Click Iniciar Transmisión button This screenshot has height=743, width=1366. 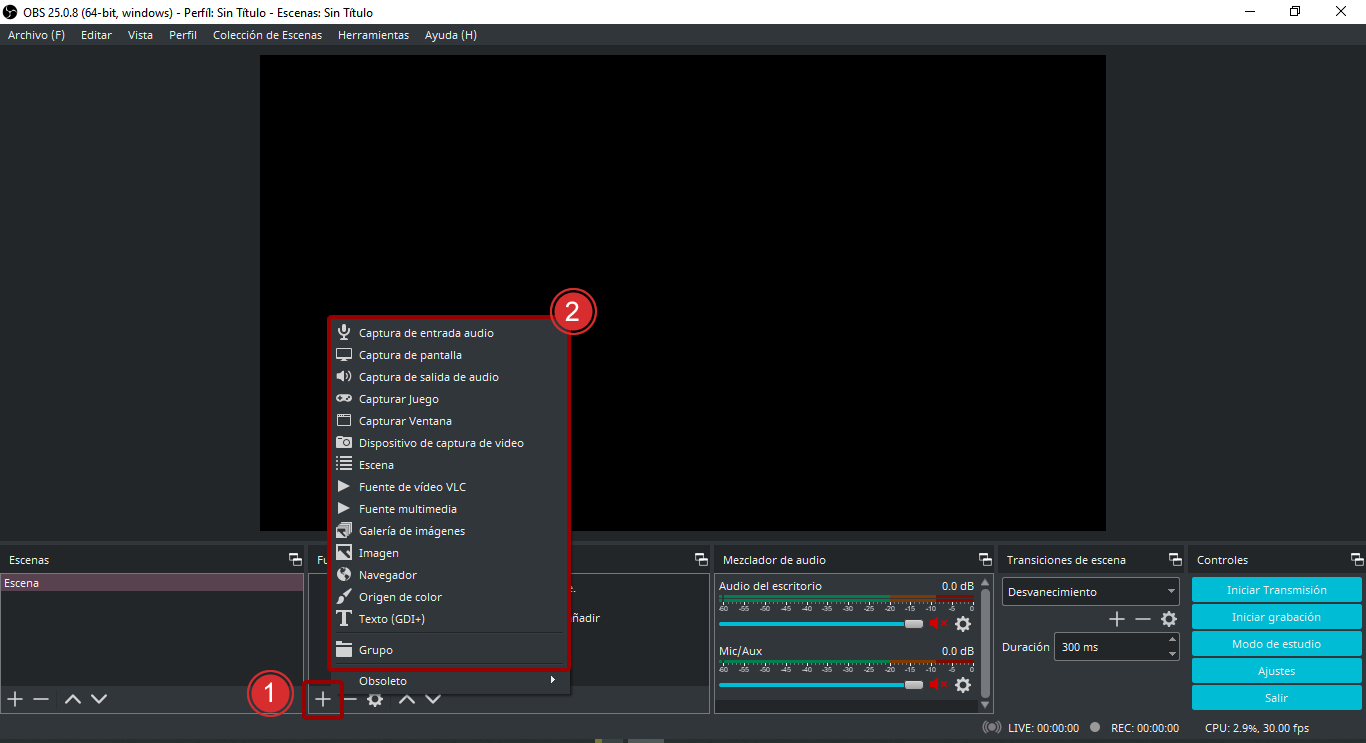pos(1276,590)
